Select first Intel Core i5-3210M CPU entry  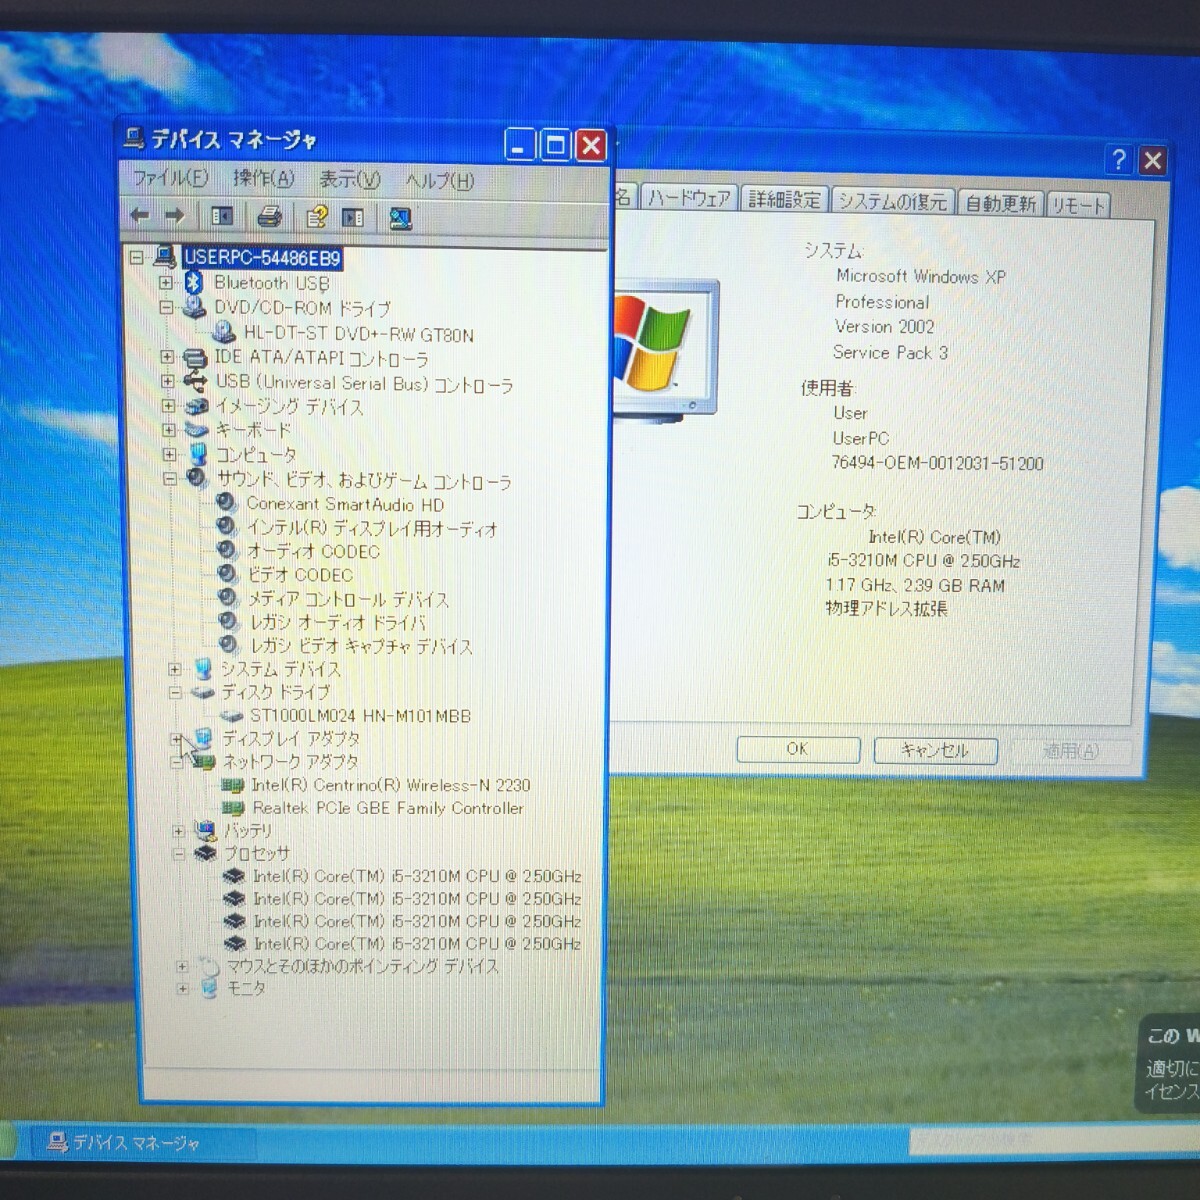416,876
